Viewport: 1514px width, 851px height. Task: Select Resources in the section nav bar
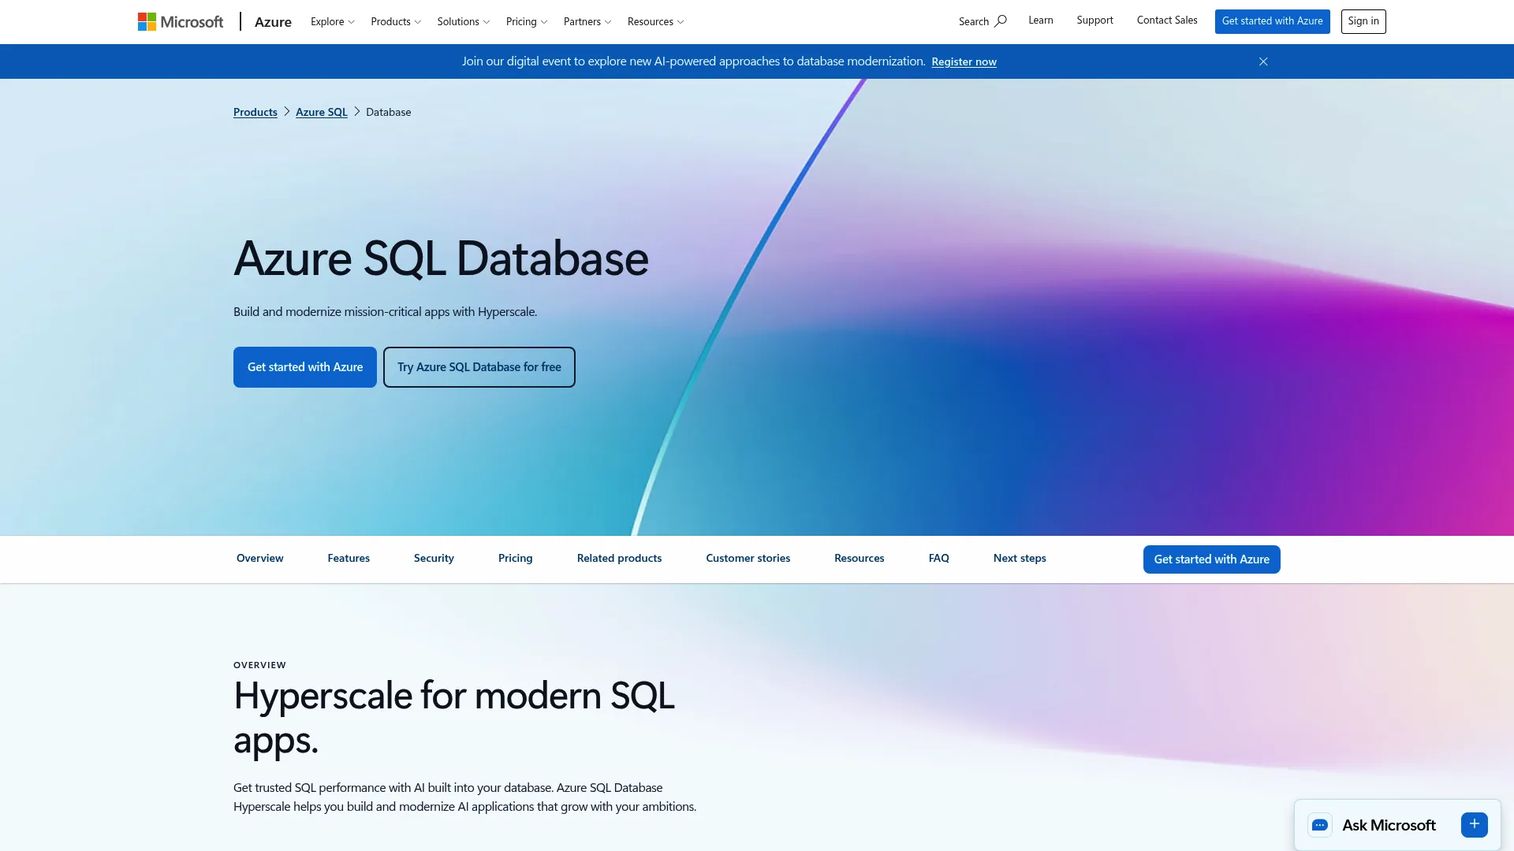pos(859,558)
